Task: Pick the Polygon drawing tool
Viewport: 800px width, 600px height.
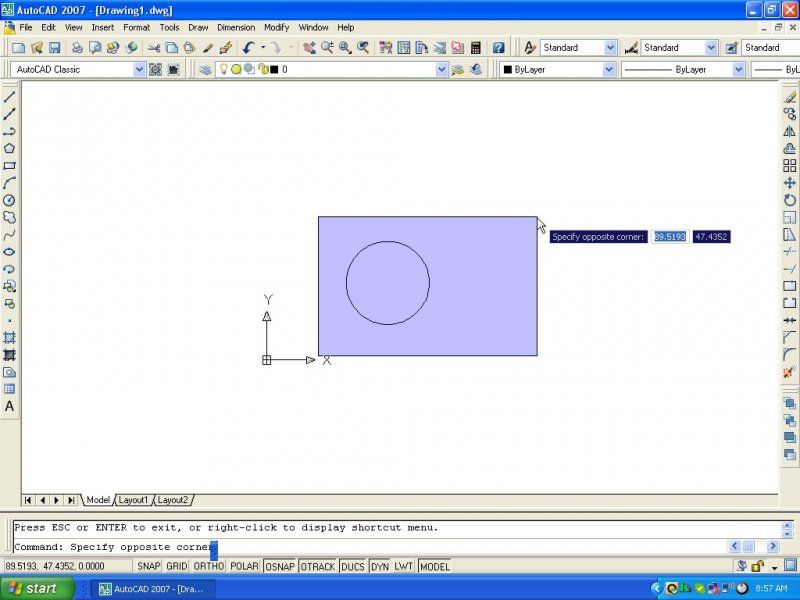Action: pos(9,148)
